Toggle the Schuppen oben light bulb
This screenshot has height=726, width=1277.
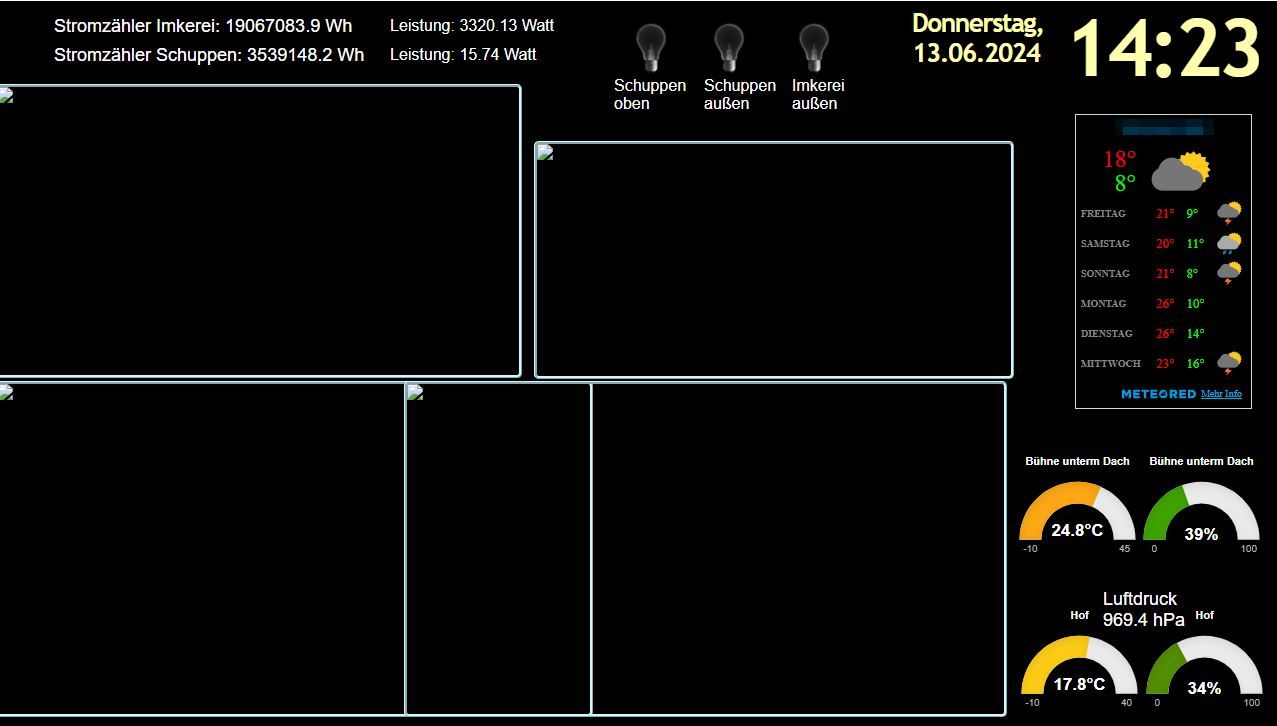point(650,47)
